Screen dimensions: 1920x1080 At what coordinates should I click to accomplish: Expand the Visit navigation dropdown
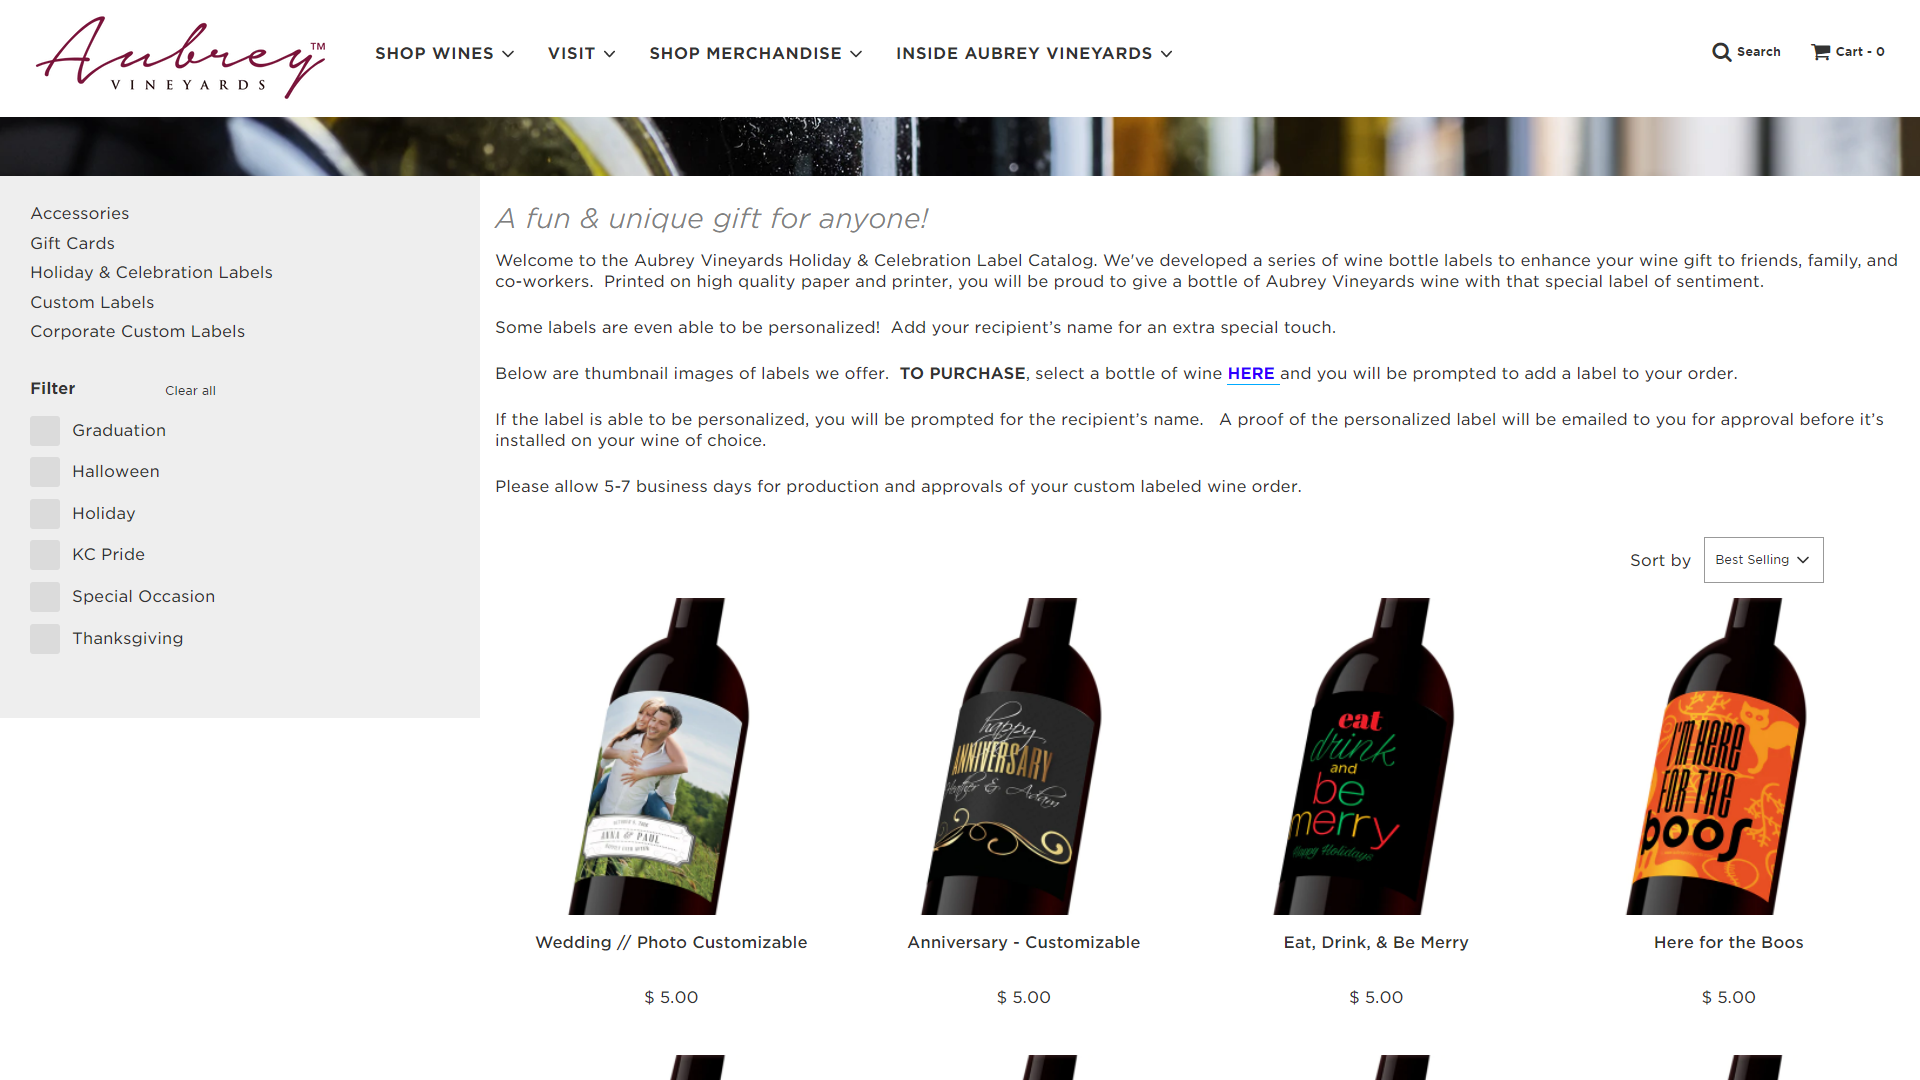581,53
